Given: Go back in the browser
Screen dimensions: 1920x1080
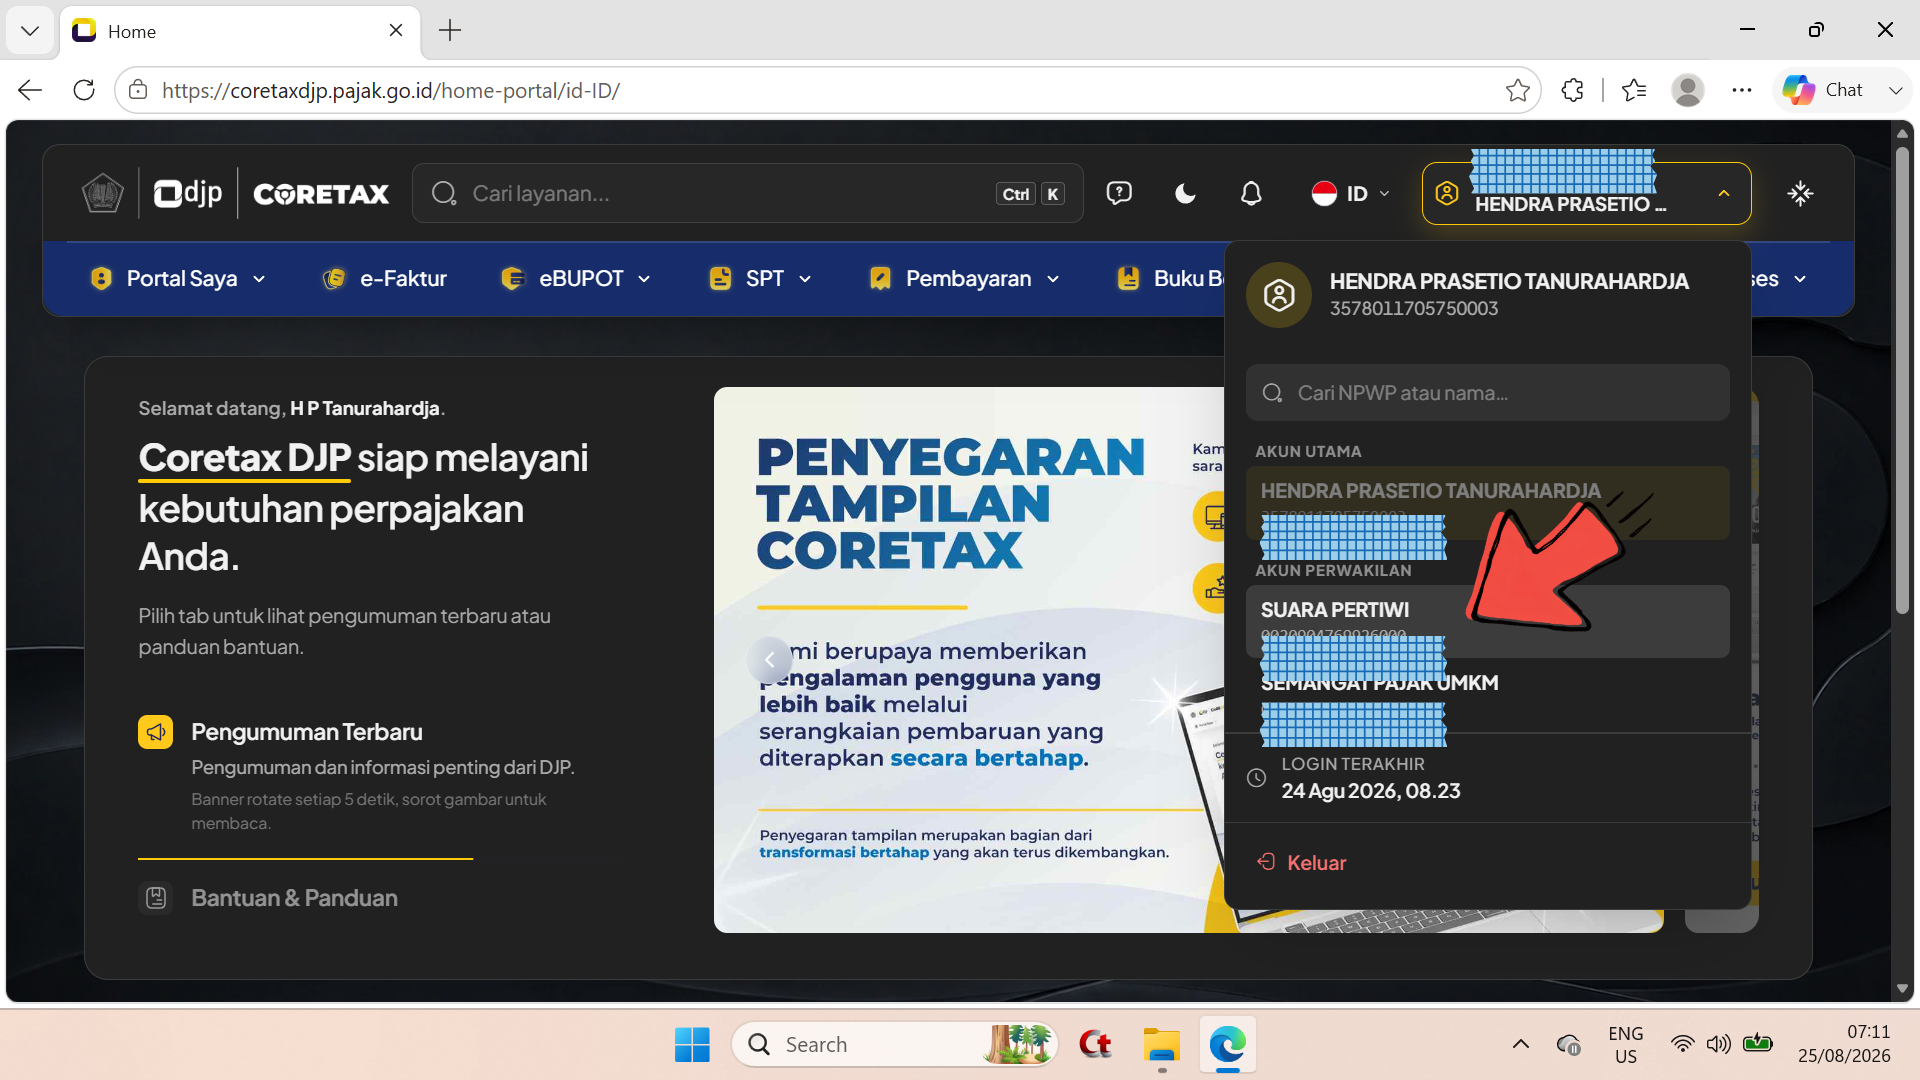Looking at the screenshot, I should [30, 90].
